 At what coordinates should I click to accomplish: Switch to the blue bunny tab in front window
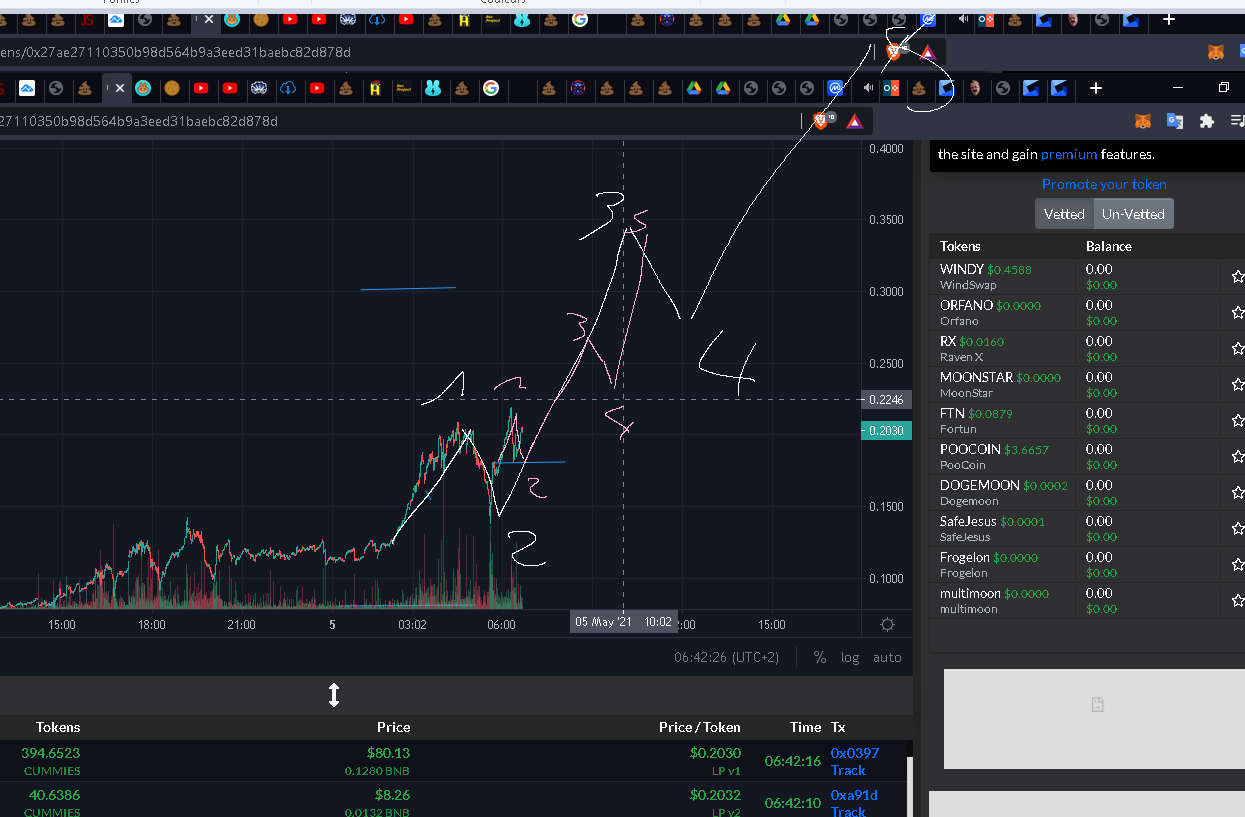pos(432,88)
